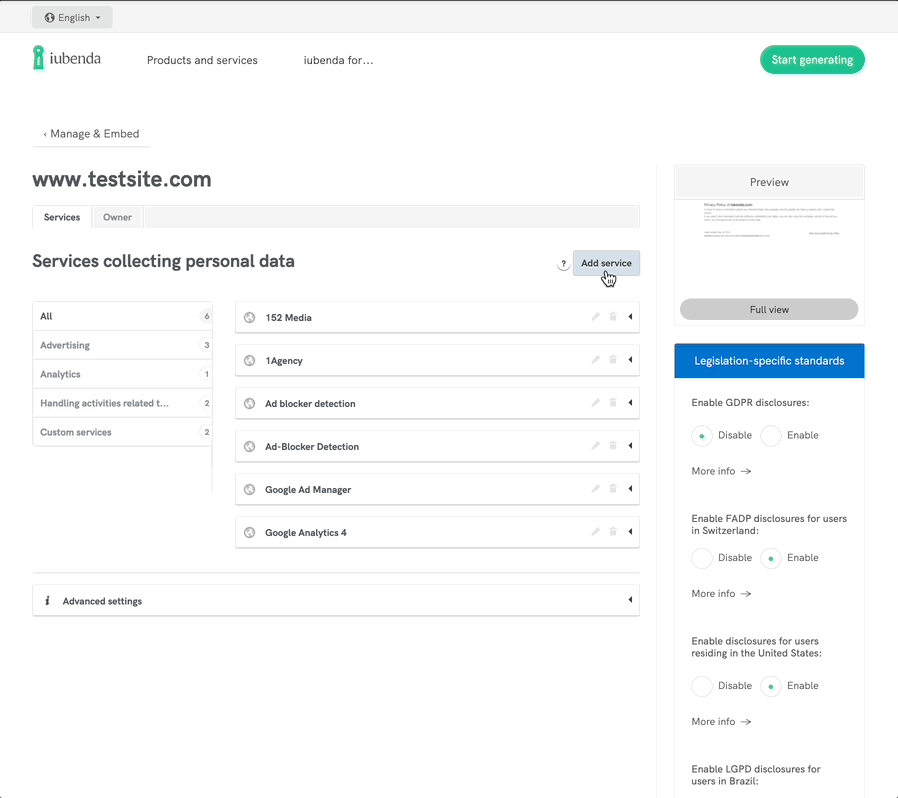The image size is (898, 798).
Task: Click the edit pencil for 152 Media
Action: tap(596, 316)
